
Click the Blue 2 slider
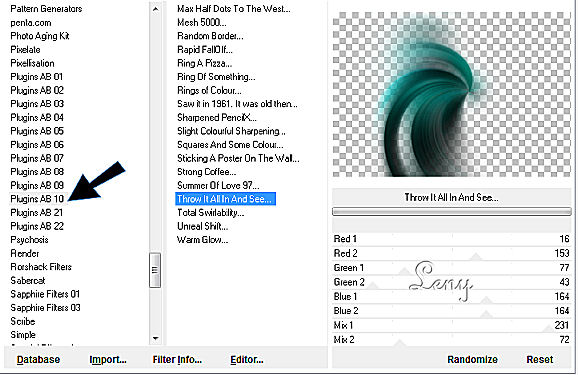452,311
